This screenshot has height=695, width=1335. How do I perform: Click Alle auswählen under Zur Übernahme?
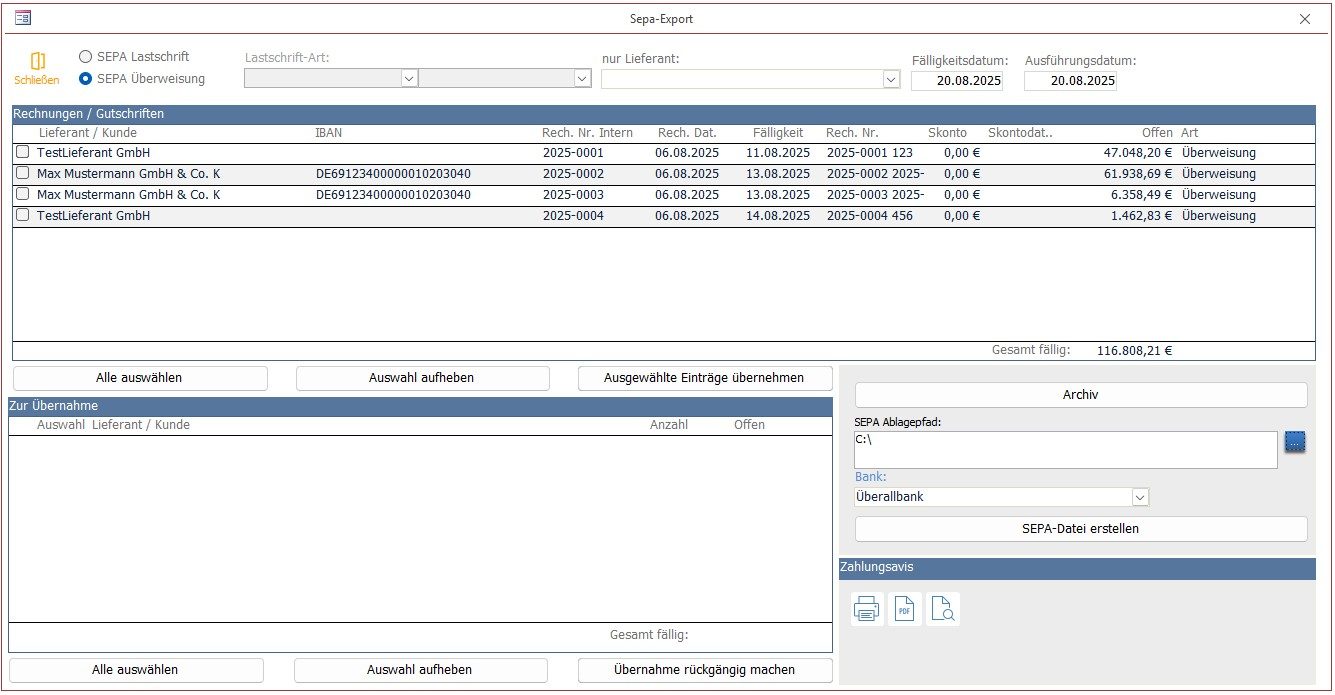[136, 670]
